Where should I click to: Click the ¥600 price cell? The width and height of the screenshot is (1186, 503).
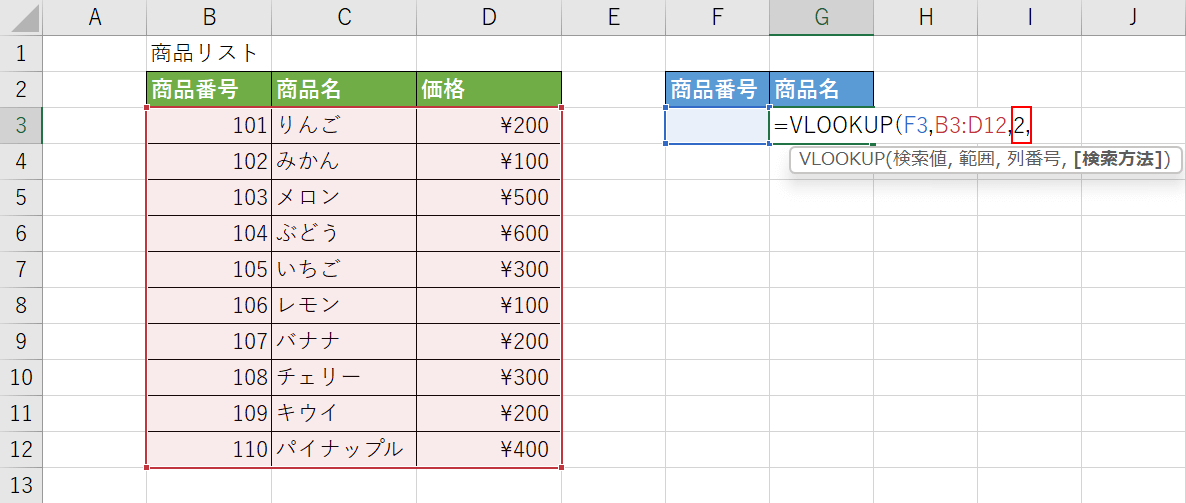click(489, 234)
